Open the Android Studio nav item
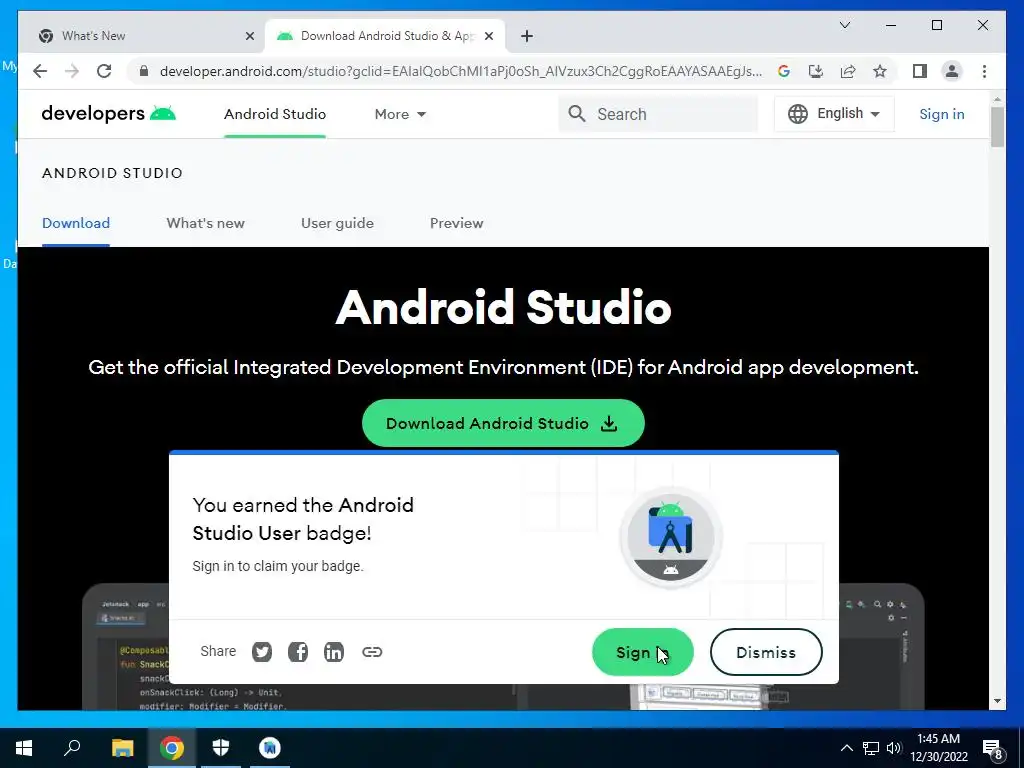Screen dimensions: 1024x768 click(x=275, y=114)
